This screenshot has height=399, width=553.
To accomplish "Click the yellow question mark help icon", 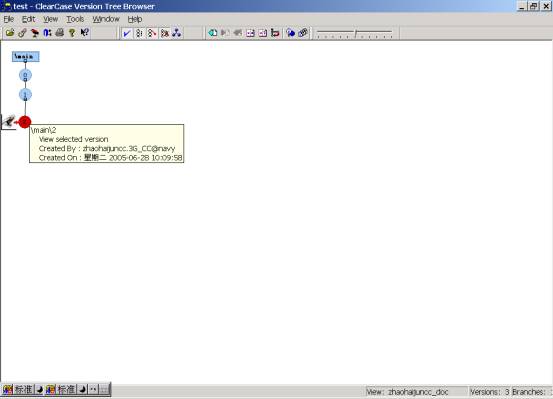I will (x=72, y=33).
